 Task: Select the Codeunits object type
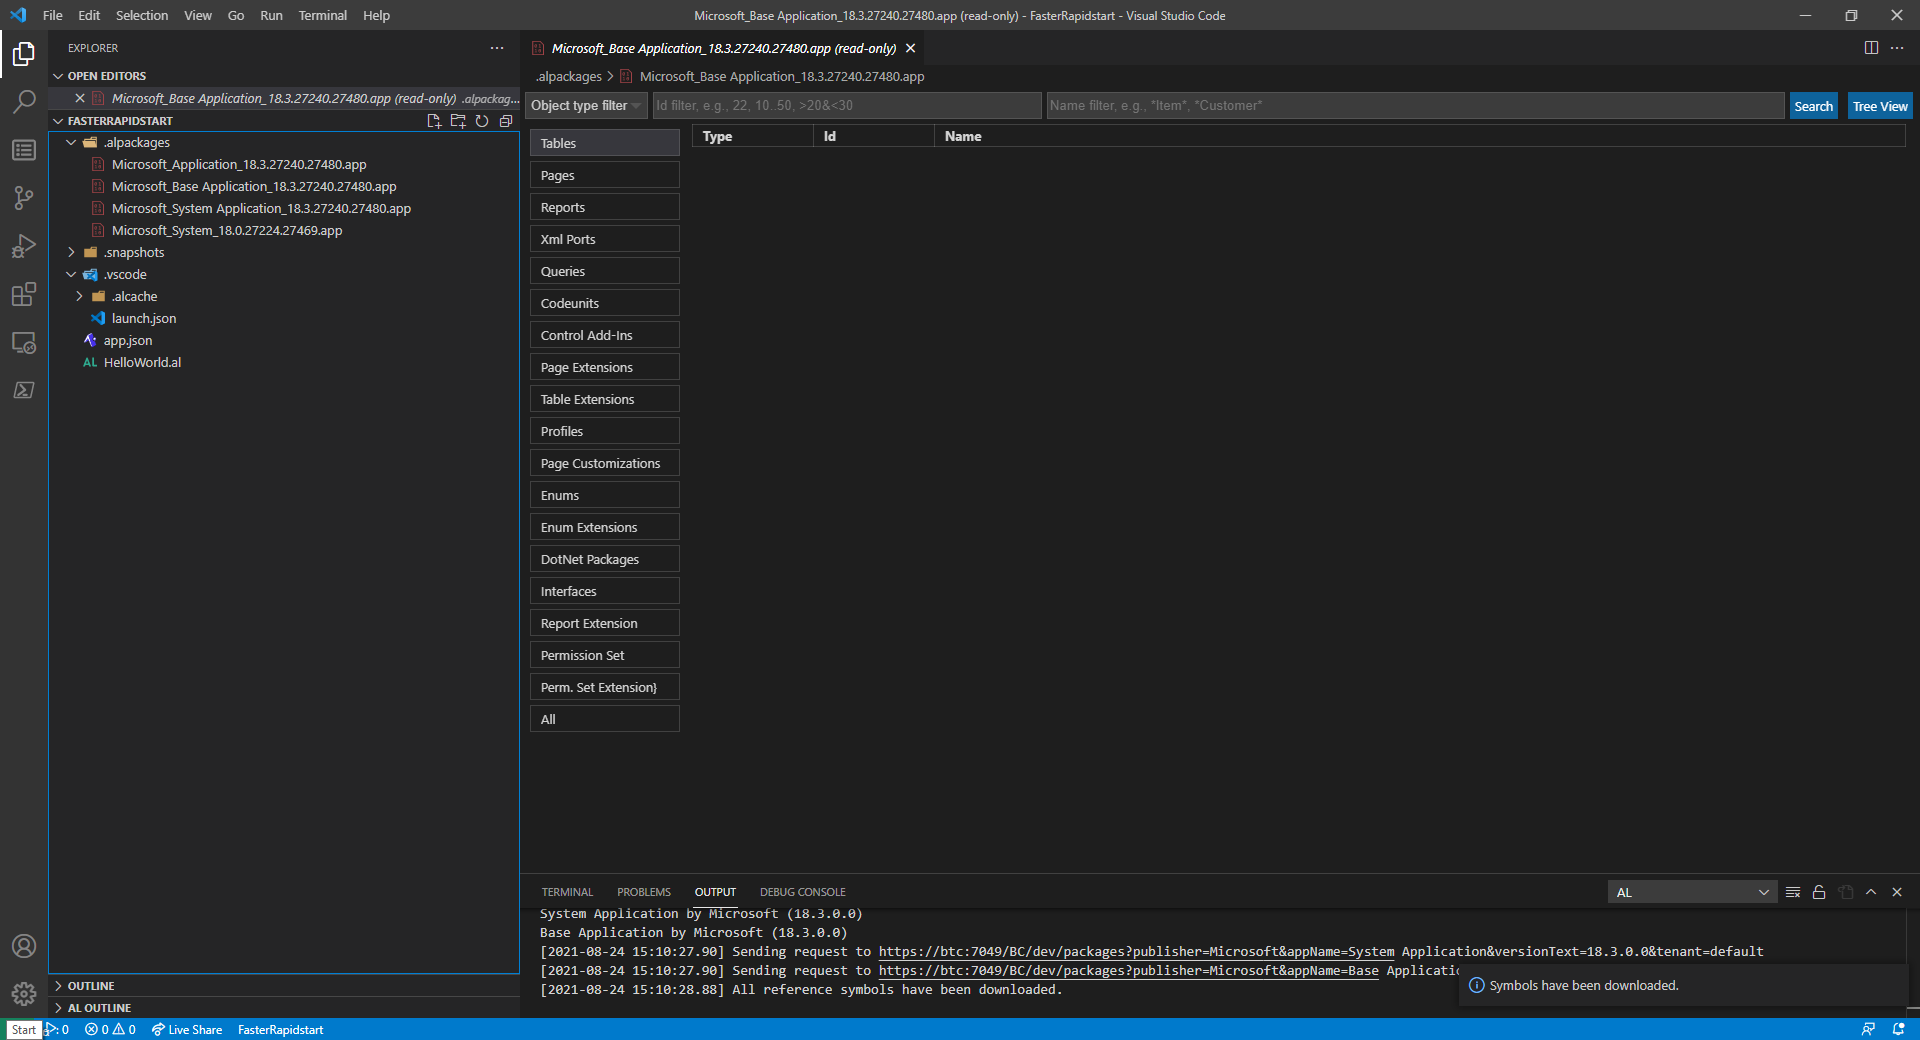604,302
